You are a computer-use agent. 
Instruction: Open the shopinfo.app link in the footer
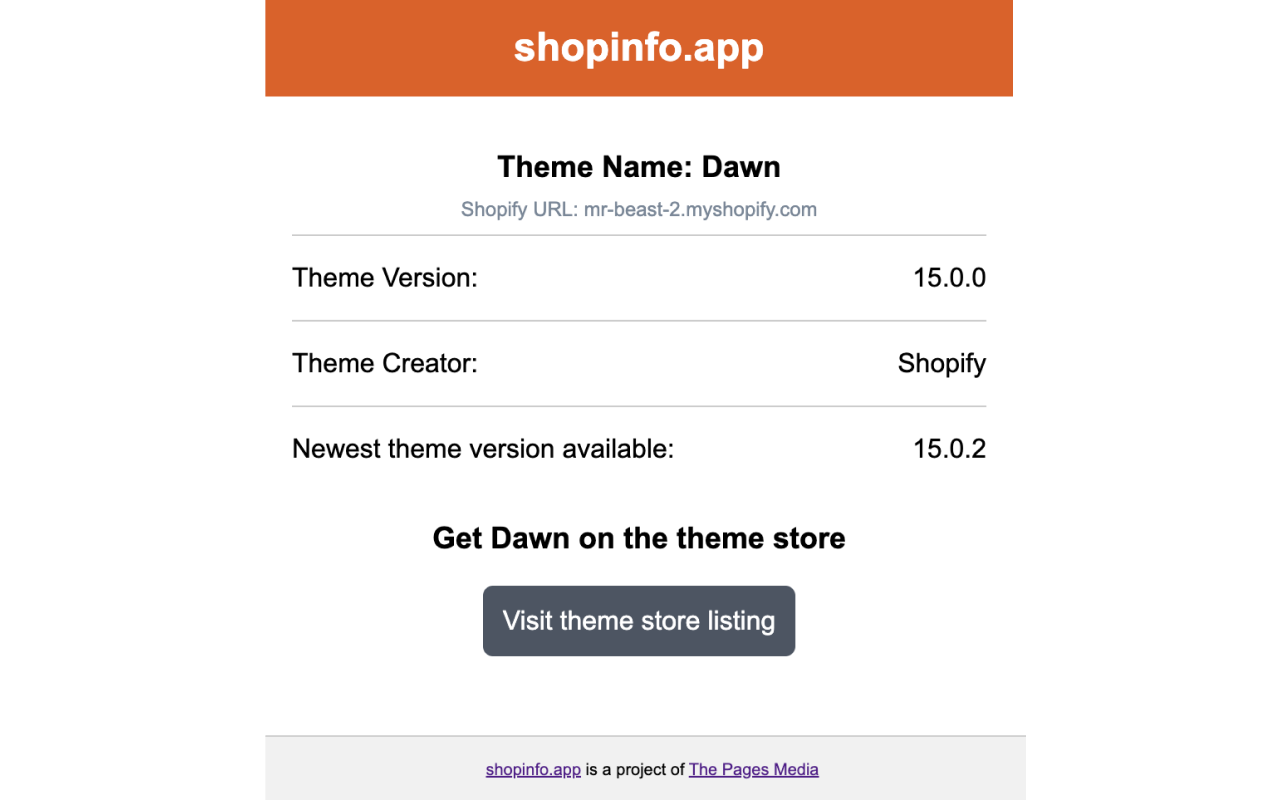(533, 769)
